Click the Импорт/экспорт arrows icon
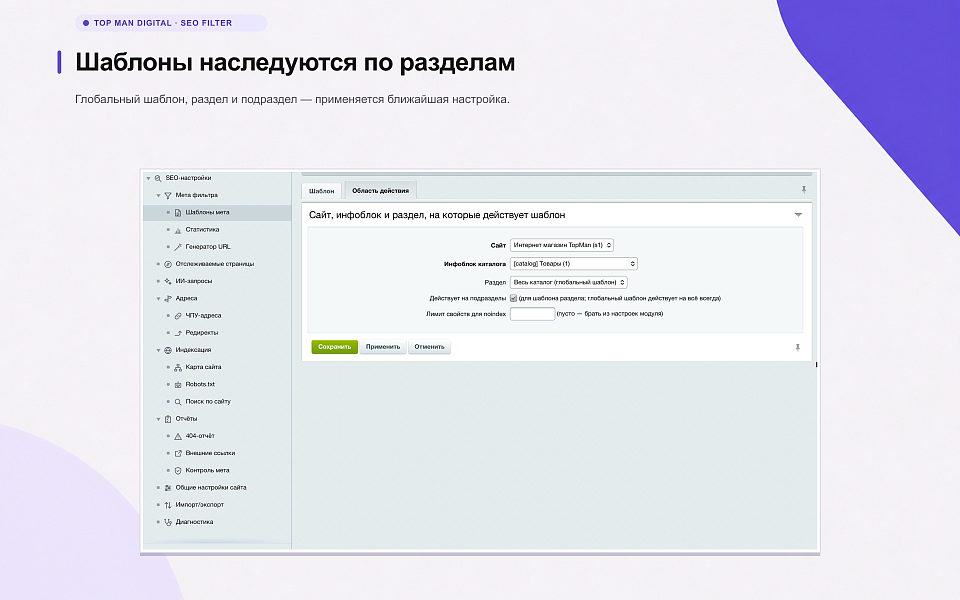The image size is (960, 600). [x=168, y=505]
